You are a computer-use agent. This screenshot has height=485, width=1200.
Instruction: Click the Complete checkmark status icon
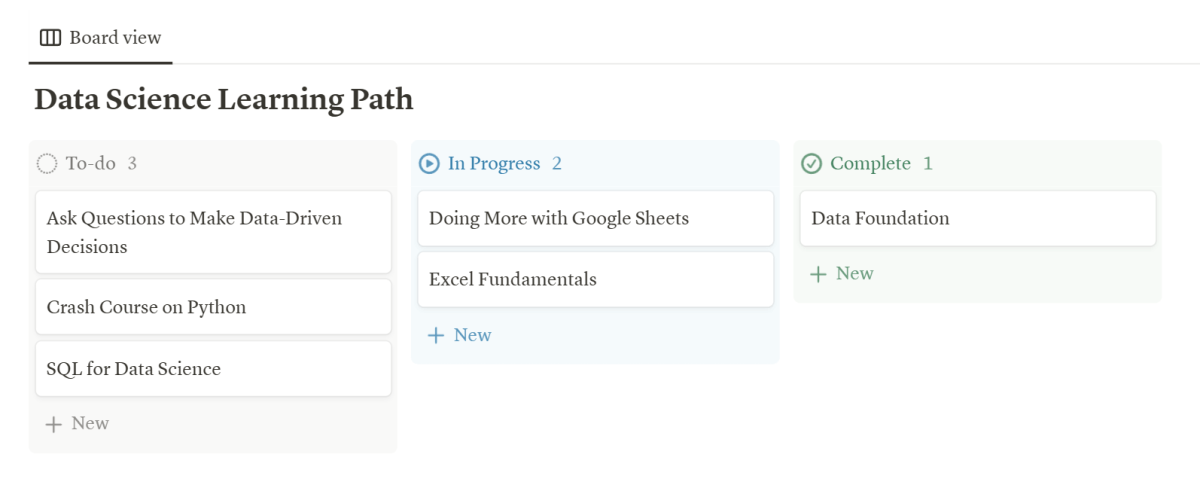pos(812,163)
